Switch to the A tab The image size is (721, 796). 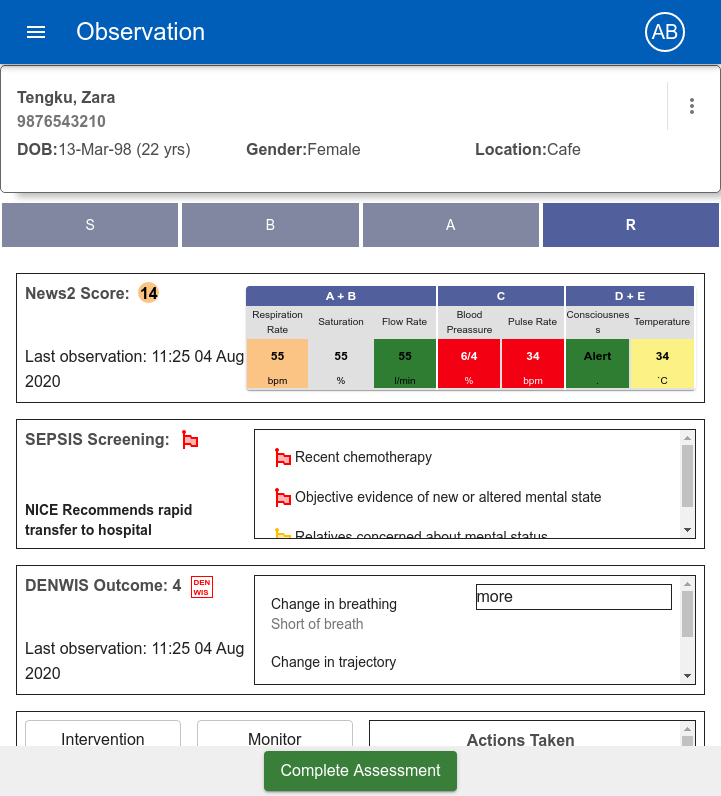coord(450,225)
